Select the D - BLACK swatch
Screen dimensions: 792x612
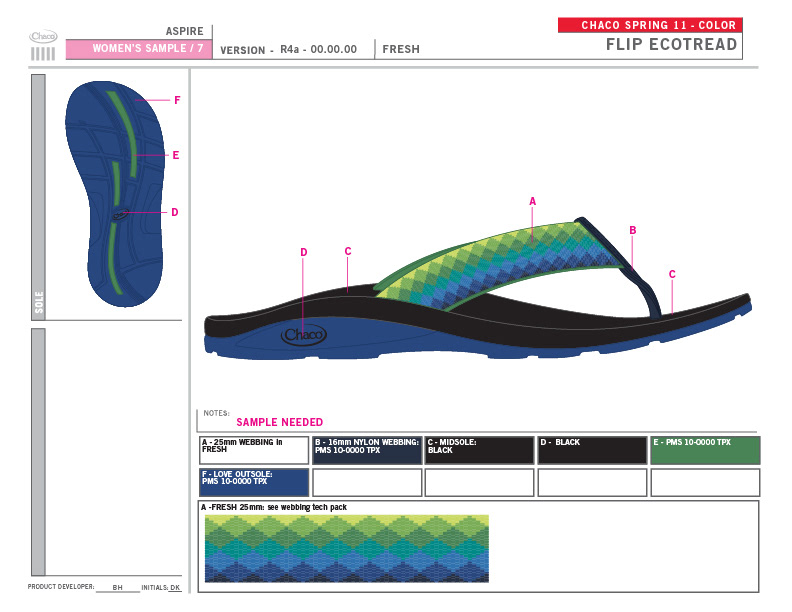[x=592, y=450]
